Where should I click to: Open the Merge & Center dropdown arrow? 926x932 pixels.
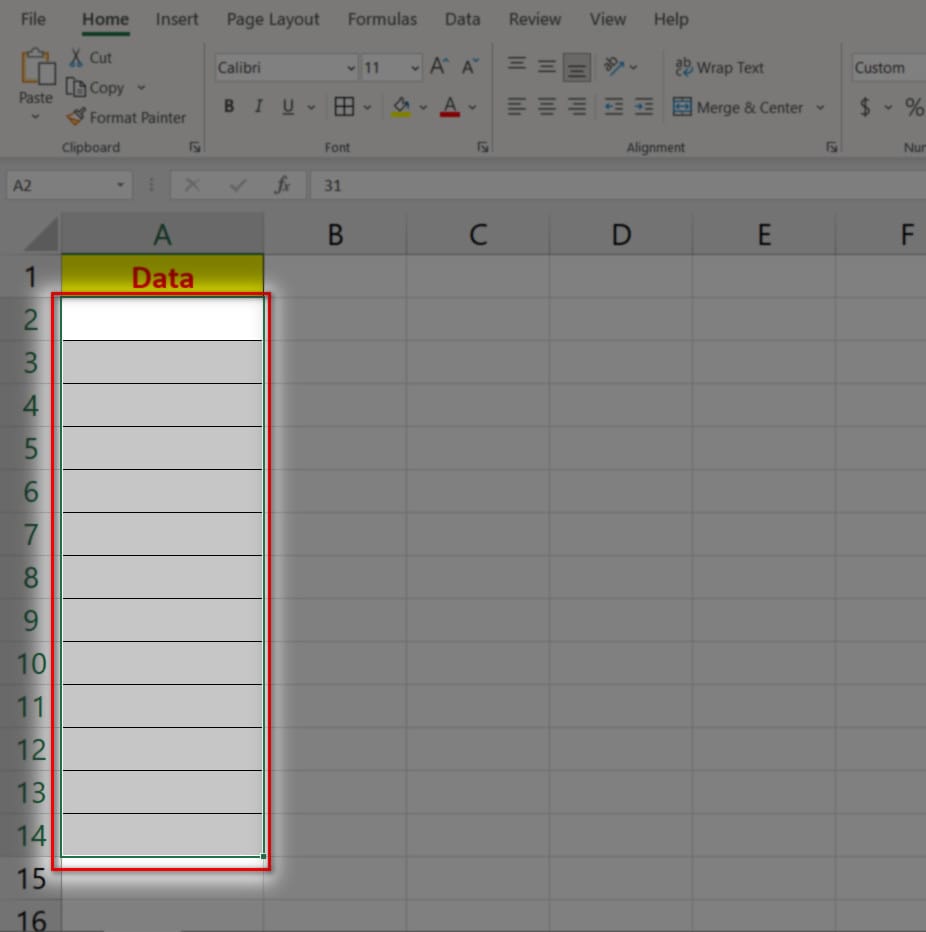(821, 108)
